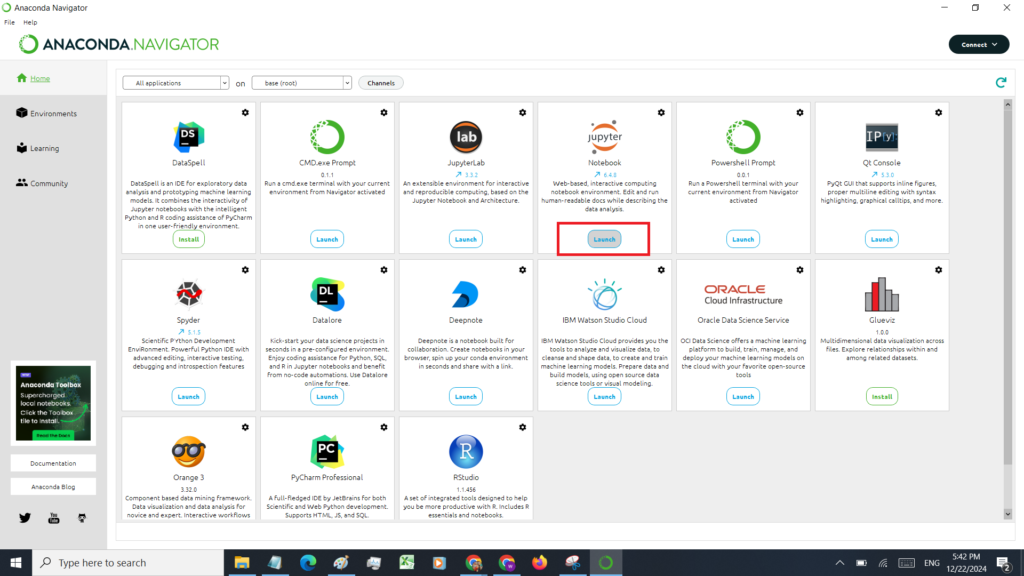Image resolution: width=1024 pixels, height=576 pixels.
Task: Open the Help menu
Action: [30, 22]
